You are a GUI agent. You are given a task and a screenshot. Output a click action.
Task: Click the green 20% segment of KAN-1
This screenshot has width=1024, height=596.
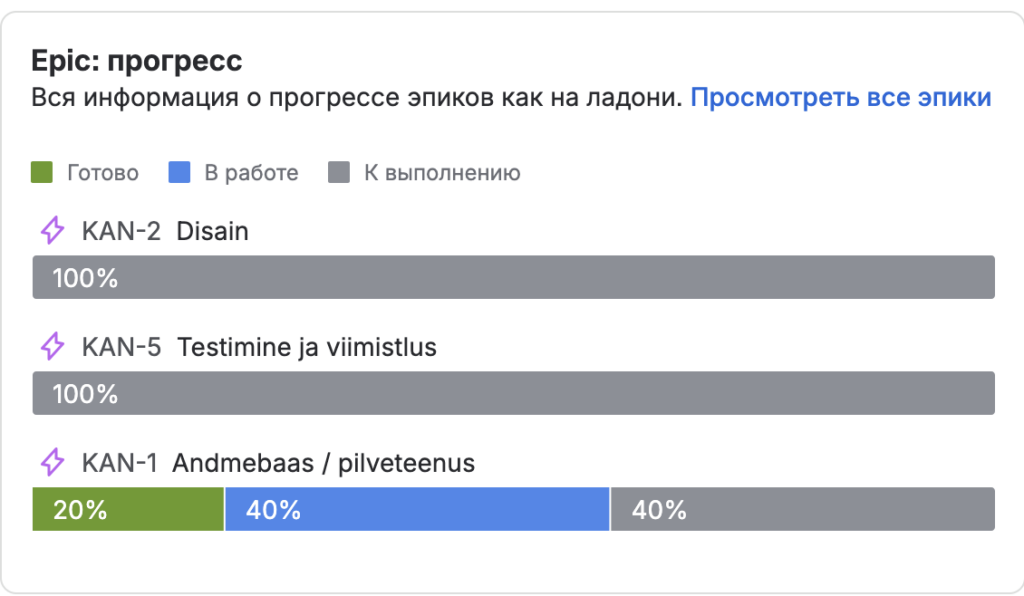coord(128,509)
